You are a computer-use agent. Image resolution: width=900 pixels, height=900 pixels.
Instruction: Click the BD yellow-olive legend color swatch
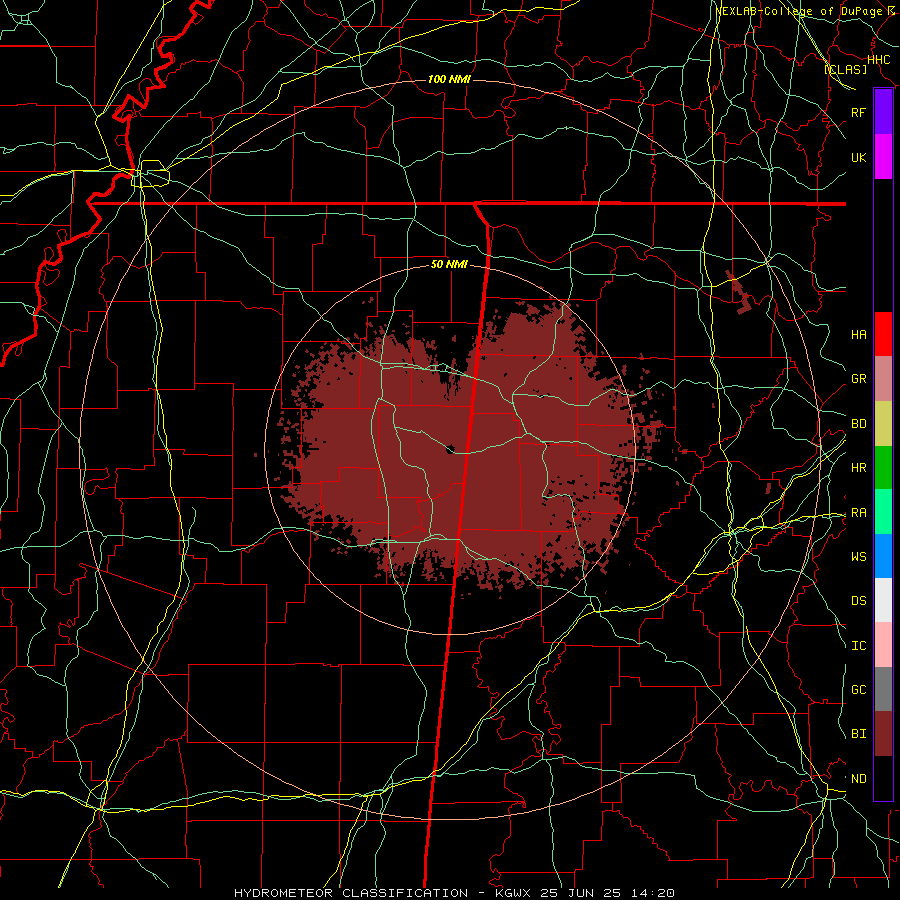coord(883,424)
